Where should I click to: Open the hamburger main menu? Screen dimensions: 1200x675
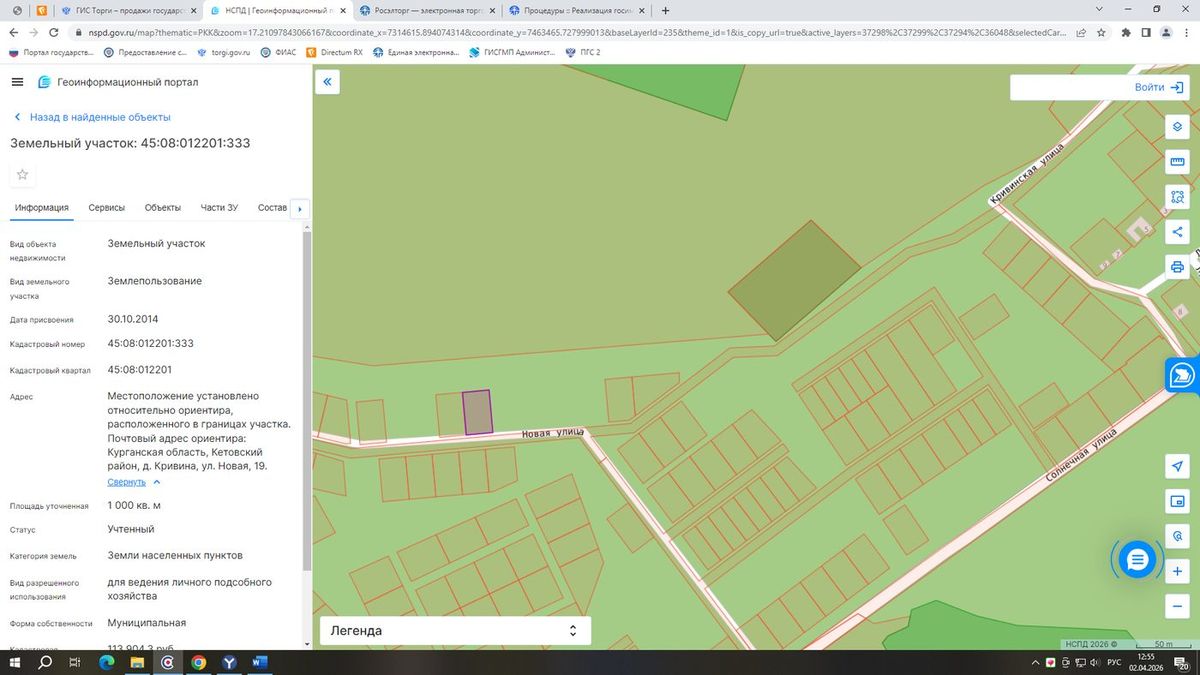18,82
